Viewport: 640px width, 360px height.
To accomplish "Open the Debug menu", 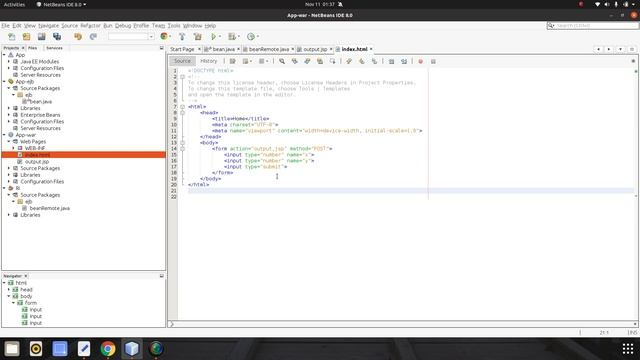I will pyautogui.click(x=123, y=25).
